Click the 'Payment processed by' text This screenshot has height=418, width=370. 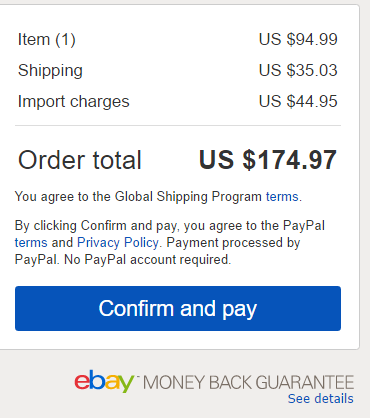(x=233, y=243)
